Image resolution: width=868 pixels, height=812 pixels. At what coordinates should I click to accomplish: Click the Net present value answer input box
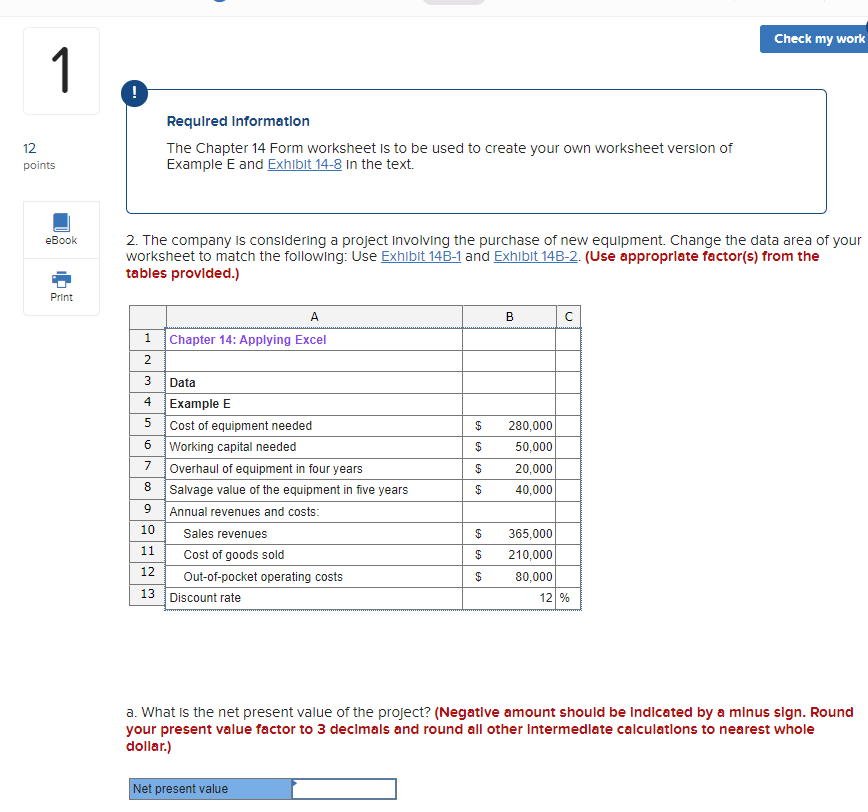coord(344,788)
